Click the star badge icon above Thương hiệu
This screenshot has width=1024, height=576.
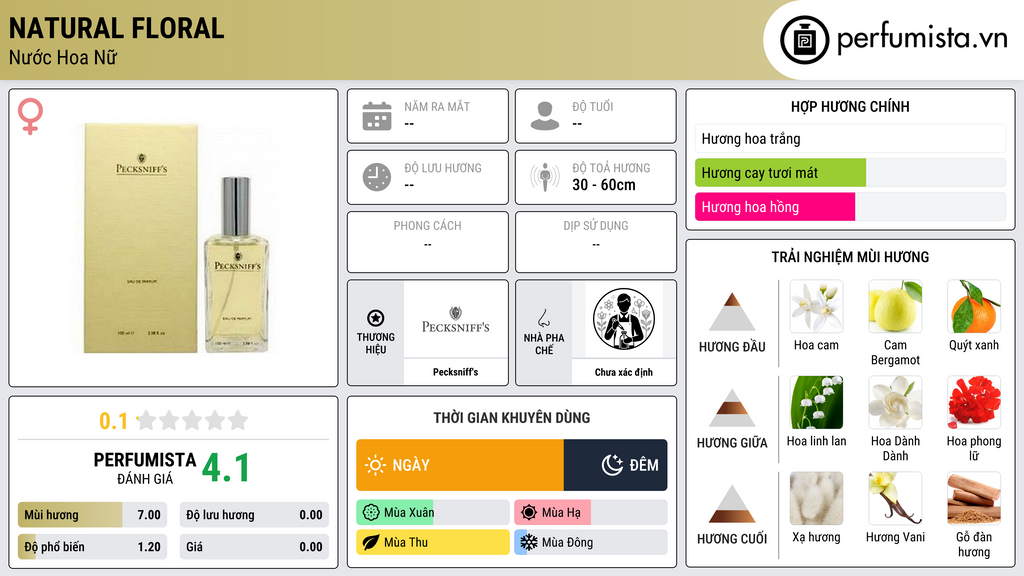pos(376,318)
